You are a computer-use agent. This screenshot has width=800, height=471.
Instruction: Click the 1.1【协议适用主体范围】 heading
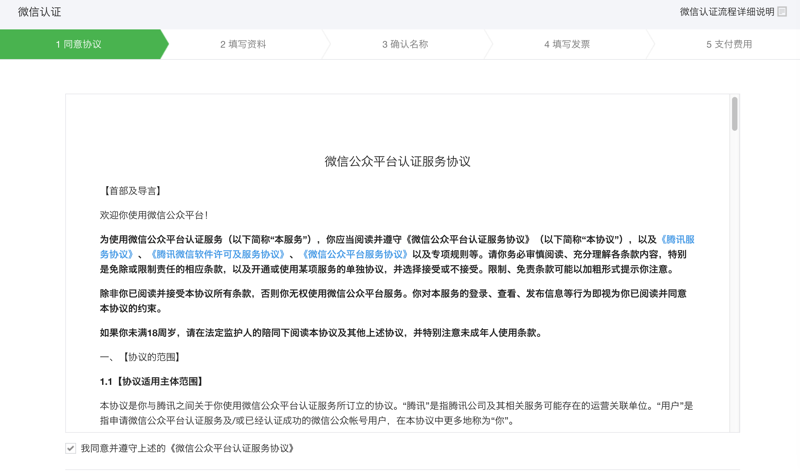pyautogui.click(x=153, y=382)
